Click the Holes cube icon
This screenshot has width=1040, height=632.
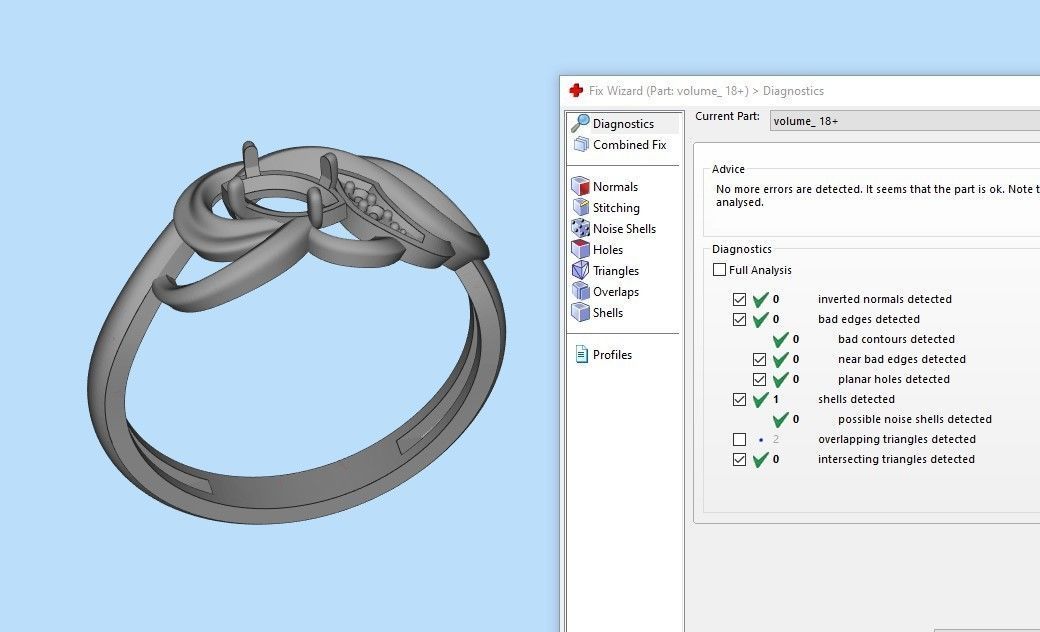[x=580, y=249]
